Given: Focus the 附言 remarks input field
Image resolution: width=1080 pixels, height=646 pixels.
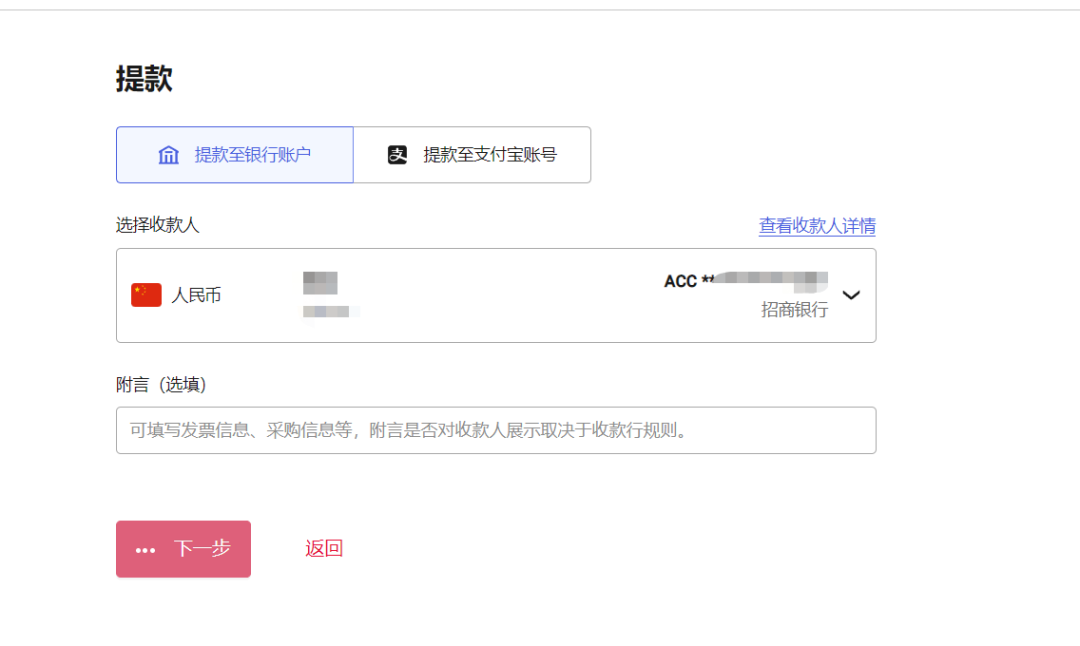Looking at the screenshot, I should coord(496,430).
